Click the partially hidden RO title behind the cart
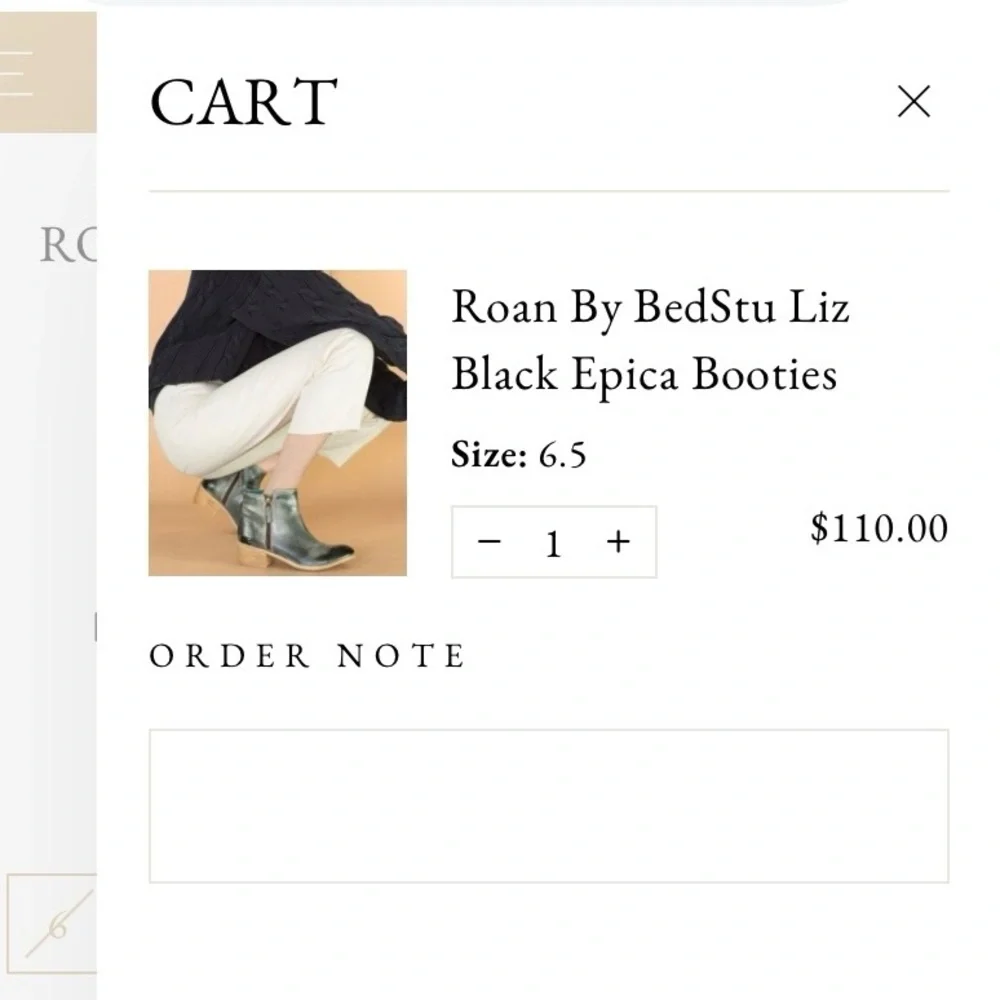Viewport: 1000px width, 1000px height. pyautogui.click(x=68, y=245)
